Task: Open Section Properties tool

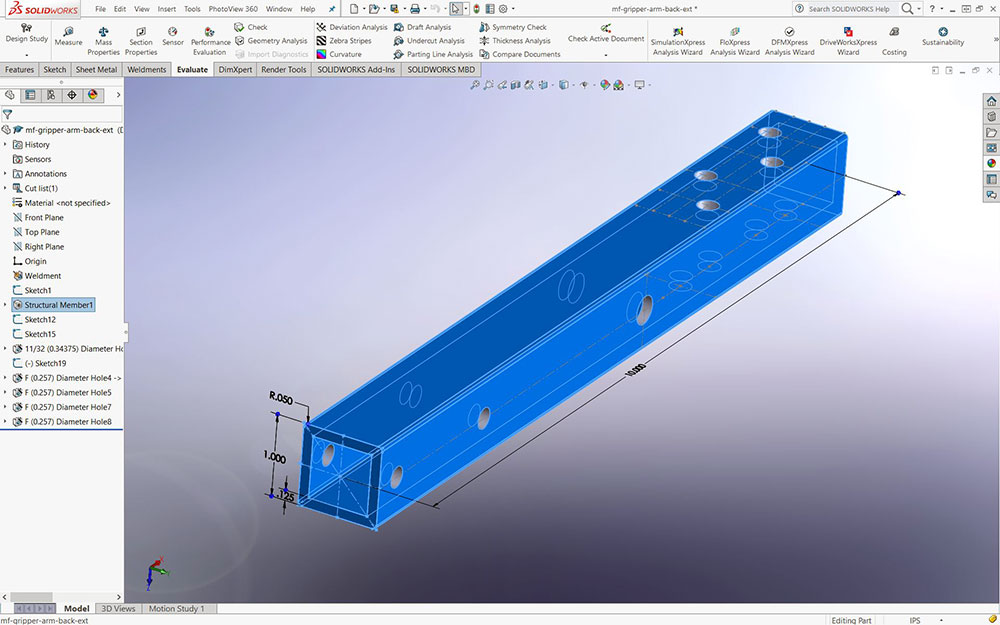Action: coord(141,38)
